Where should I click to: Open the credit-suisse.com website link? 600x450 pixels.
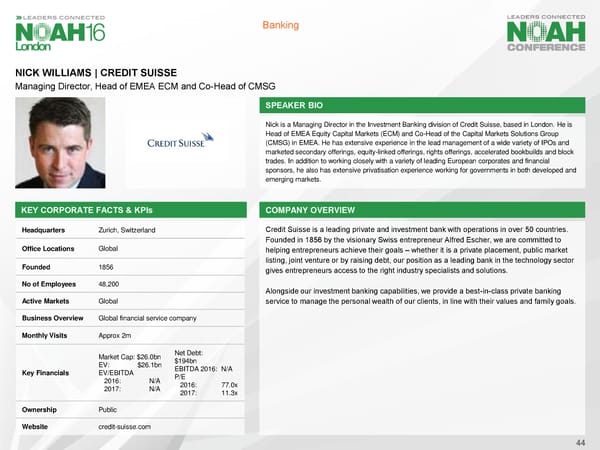tap(124, 427)
